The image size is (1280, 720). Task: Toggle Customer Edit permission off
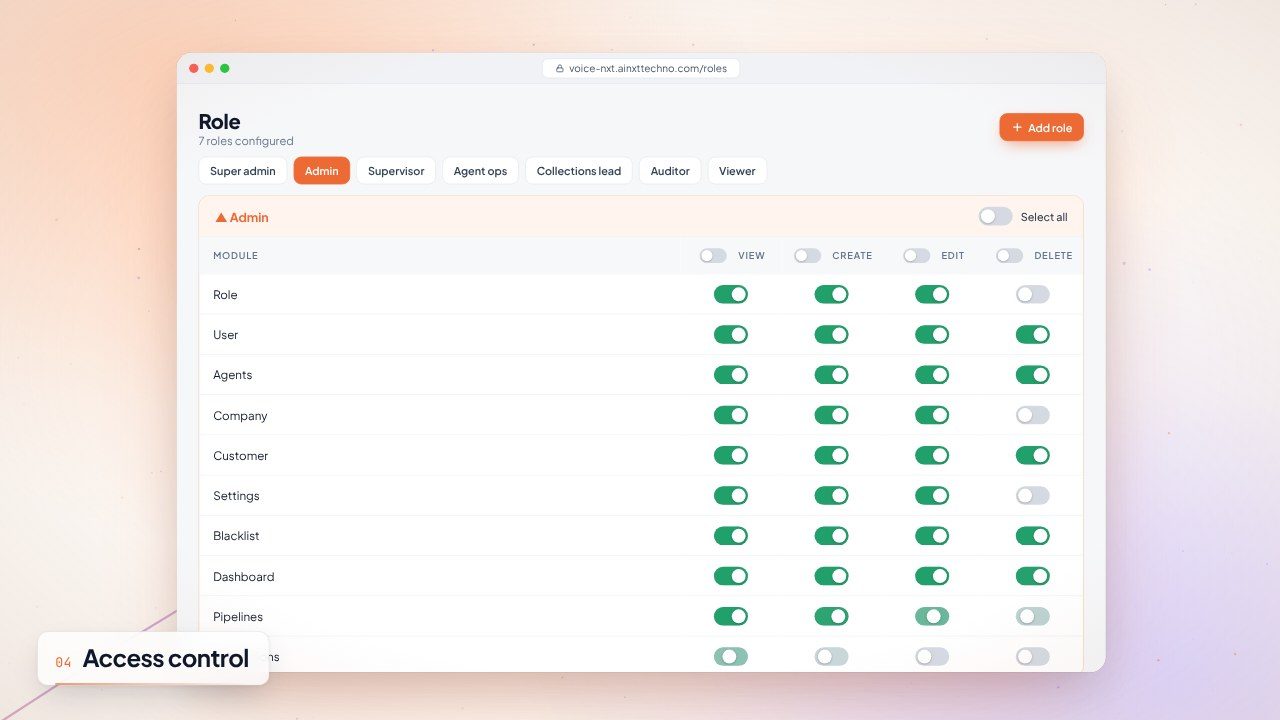932,455
